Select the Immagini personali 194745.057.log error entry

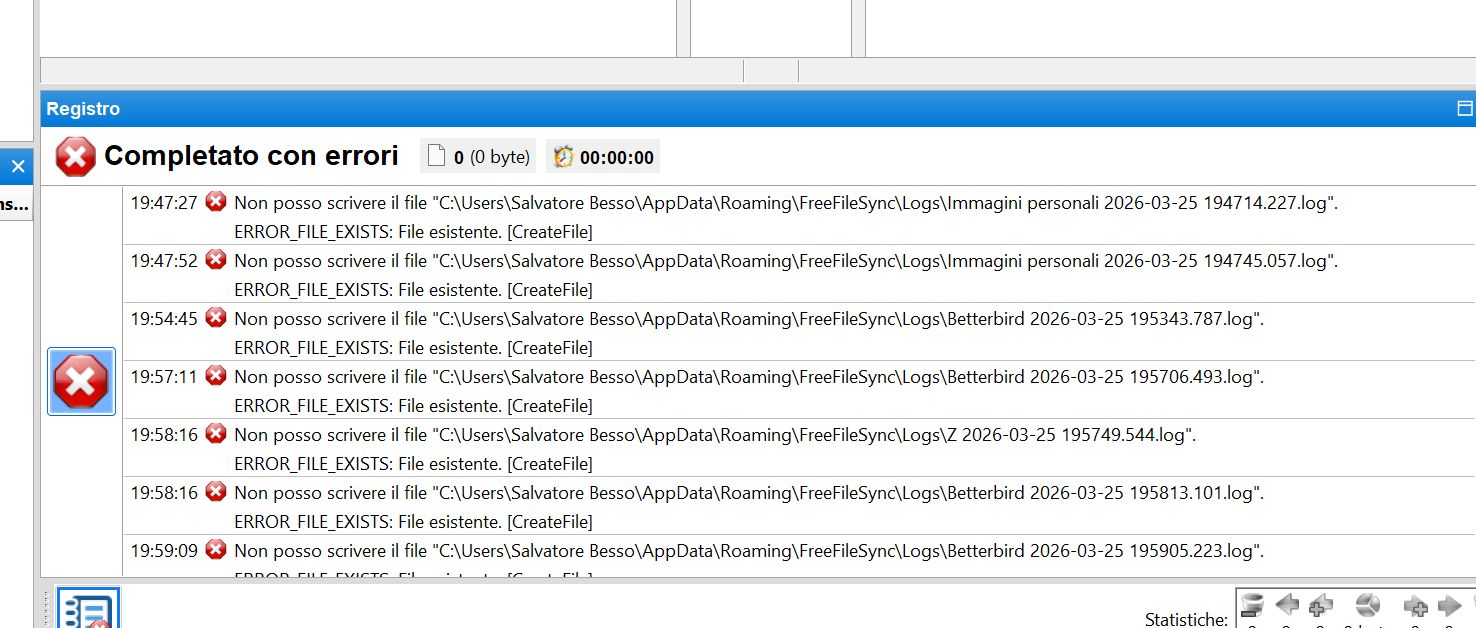point(799,274)
